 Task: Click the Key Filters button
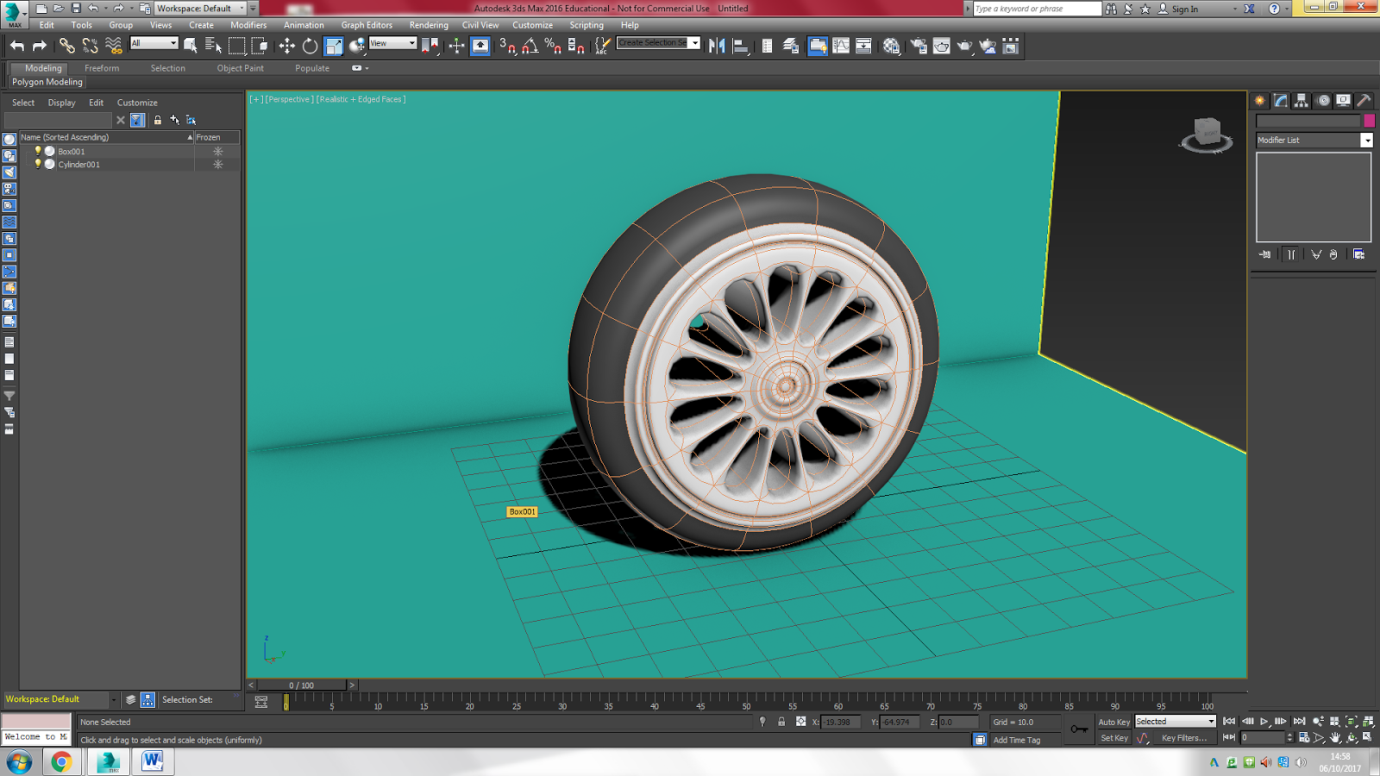[x=1184, y=738]
